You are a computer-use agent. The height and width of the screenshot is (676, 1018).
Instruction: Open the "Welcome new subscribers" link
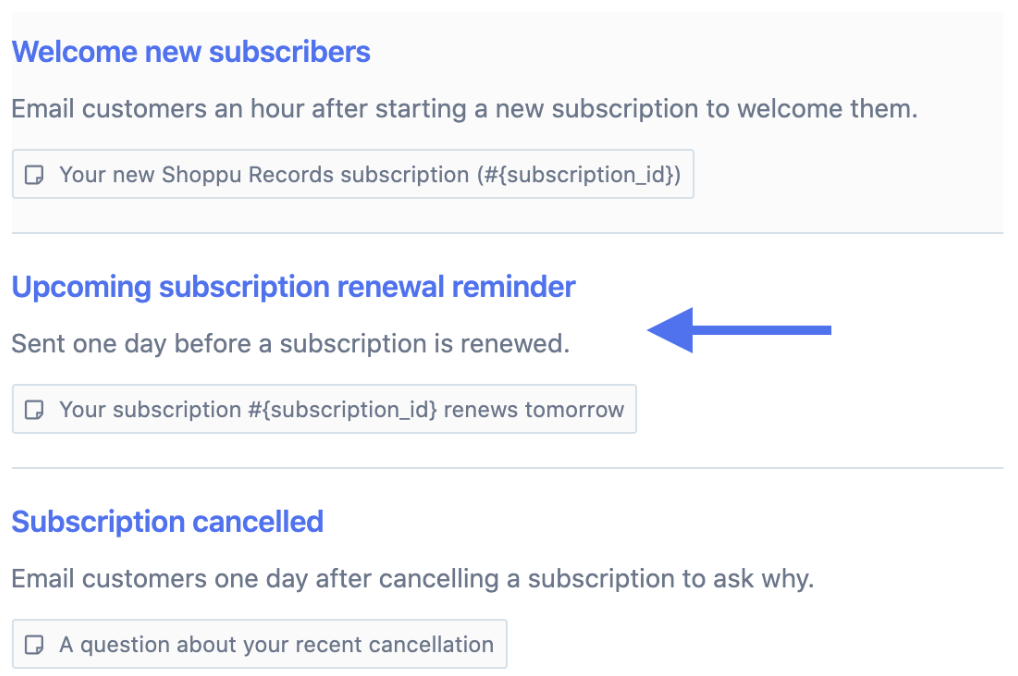click(190, 52)
